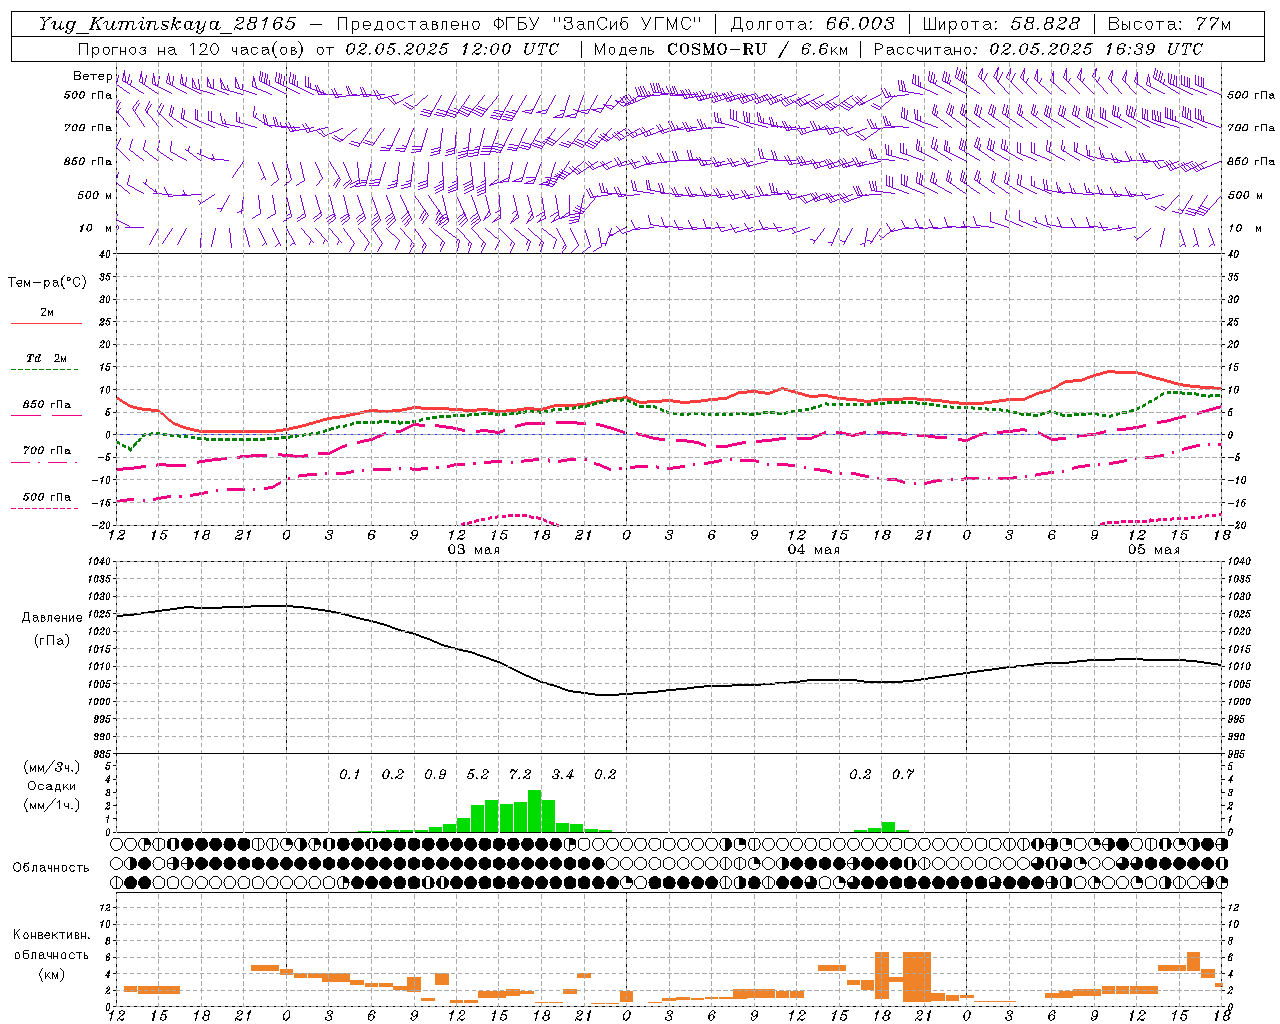The height and width of the screenshot is (1024, 1280).
Task: Click the model label COSMO-RU / 6.6км
Action: [x=758, y=49]
